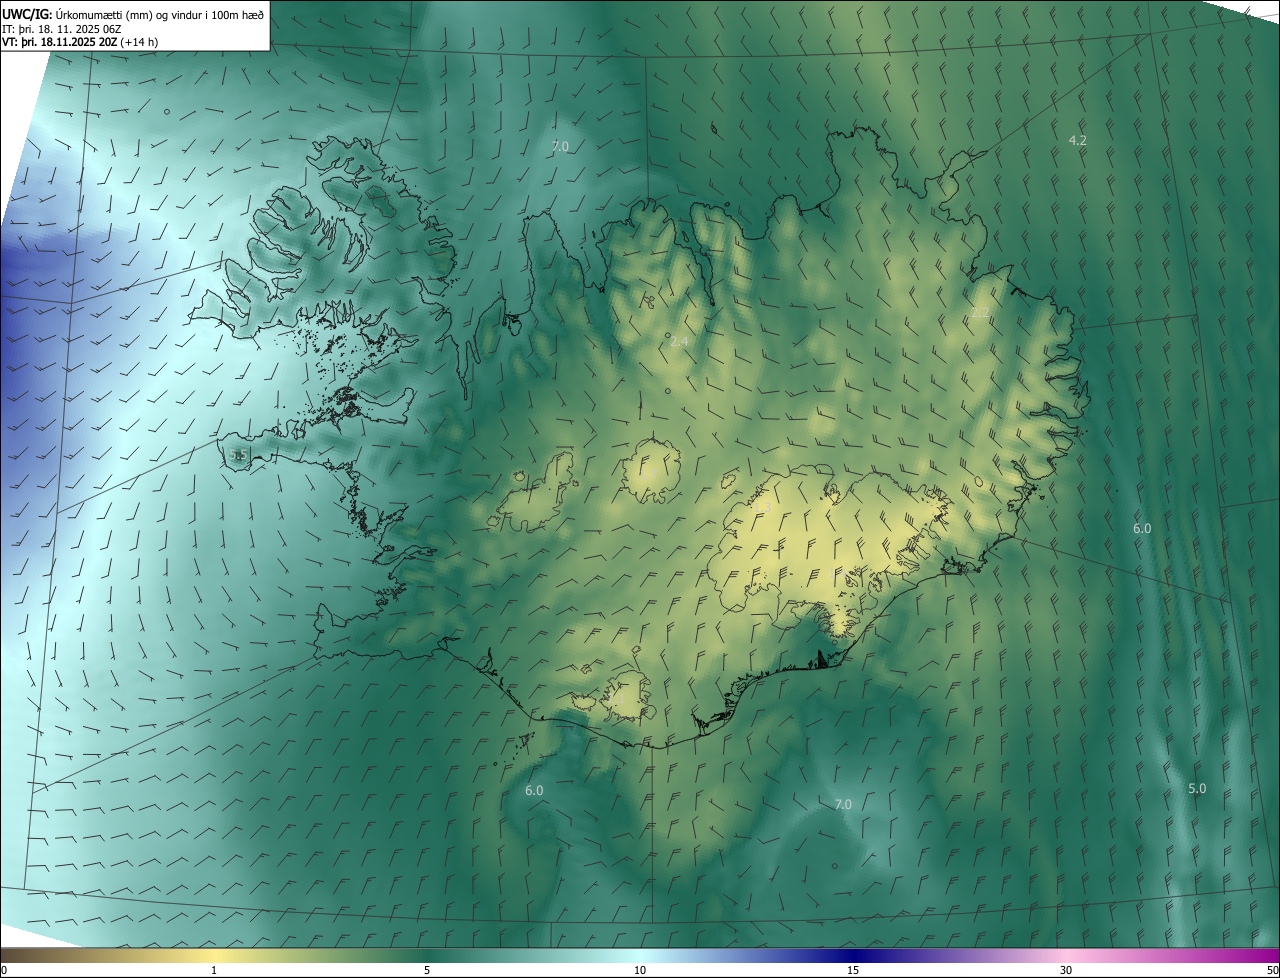Click the 5.5 value label on the map
This screenshot has height=978, width=1280.
238,455
